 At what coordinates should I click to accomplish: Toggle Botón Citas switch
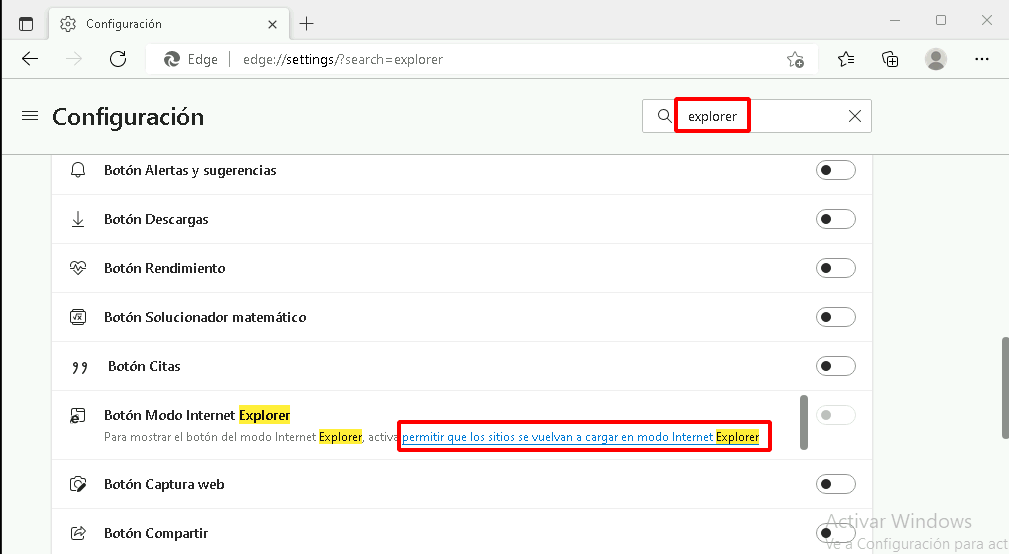[x=835, y=366]
